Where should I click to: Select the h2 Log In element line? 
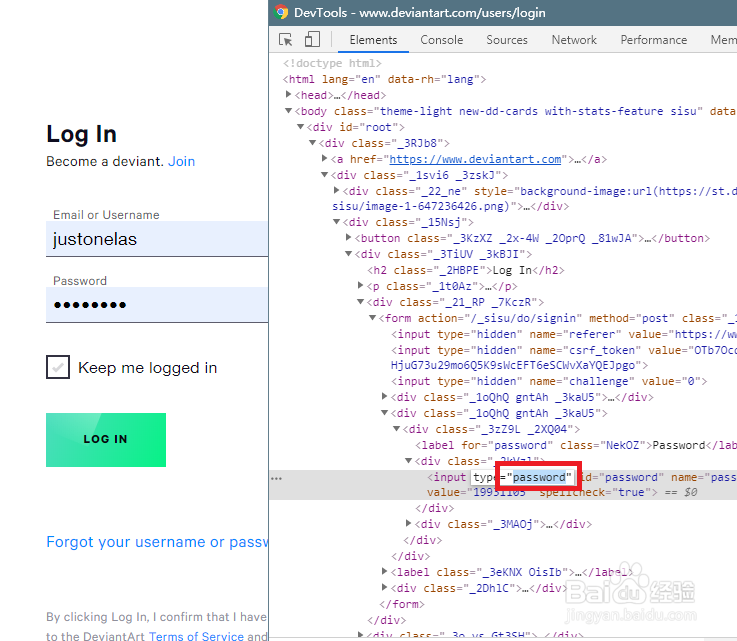point(465,270)
